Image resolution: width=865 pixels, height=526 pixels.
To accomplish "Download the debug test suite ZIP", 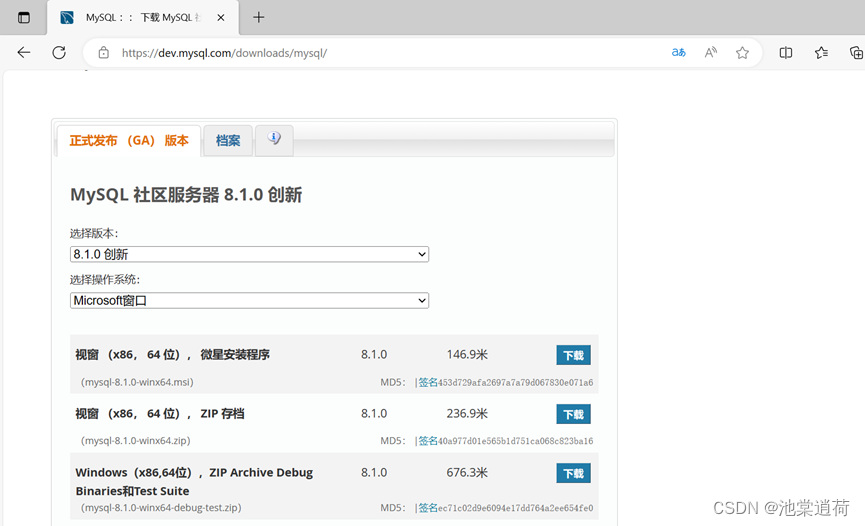I will pos(573,474).
